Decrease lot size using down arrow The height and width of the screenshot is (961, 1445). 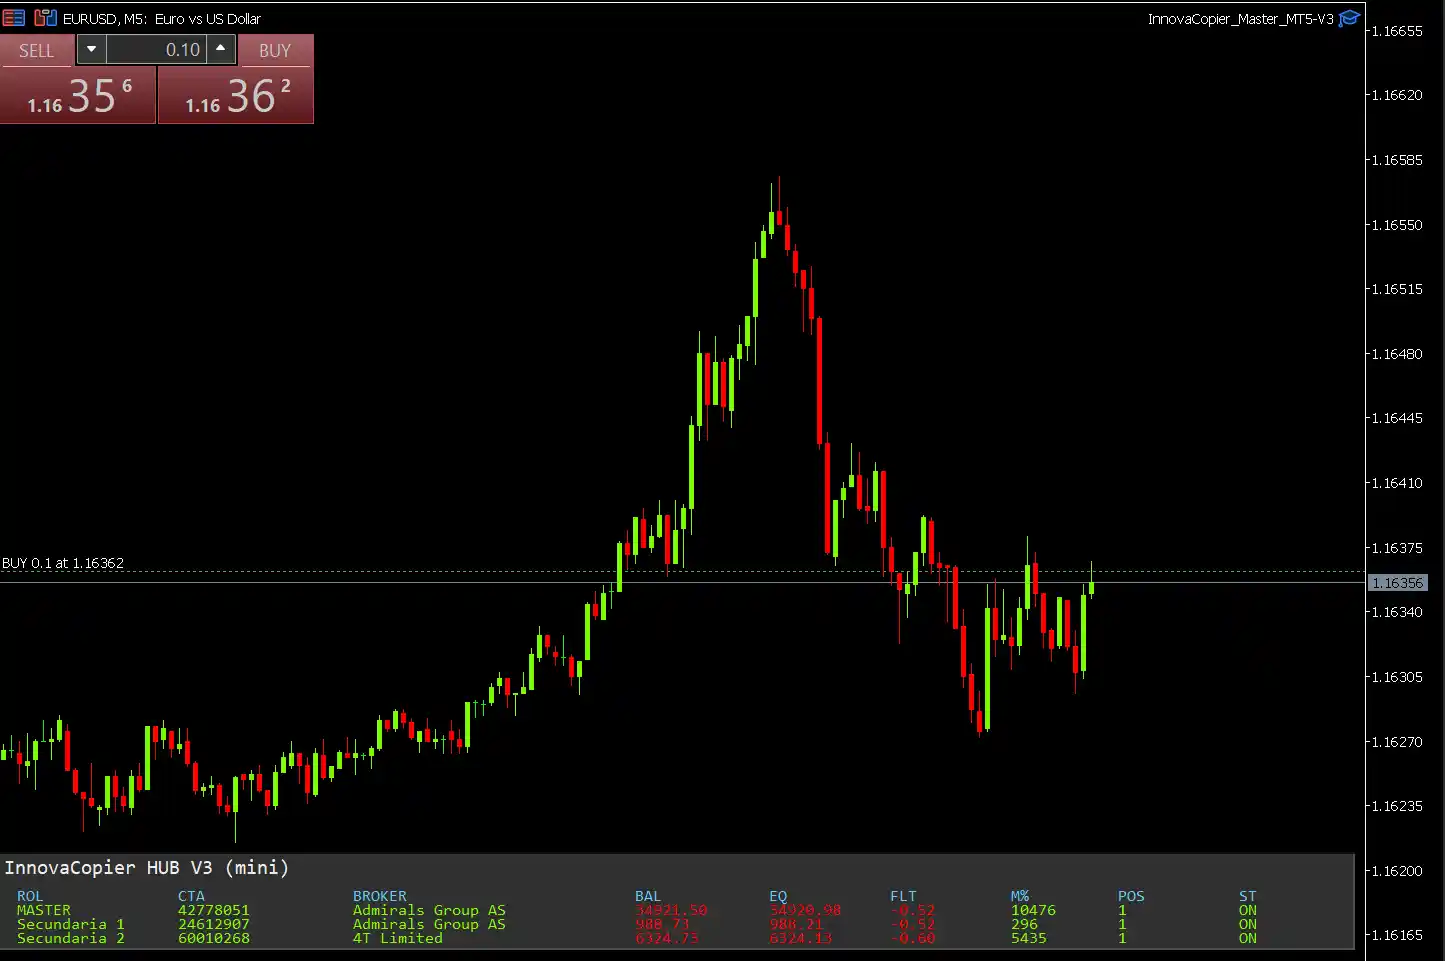tap(91, 50)
